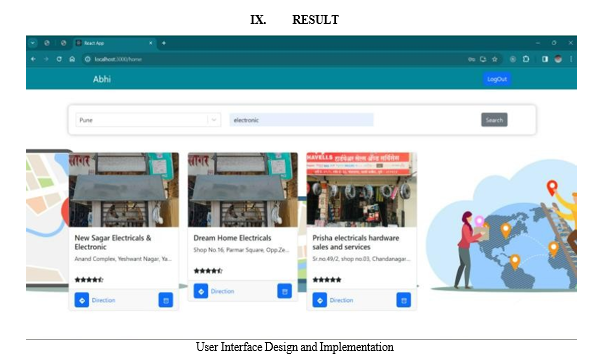Click the LogOut button
Viewport: 593px width, 360px height.
pos(497,79)
